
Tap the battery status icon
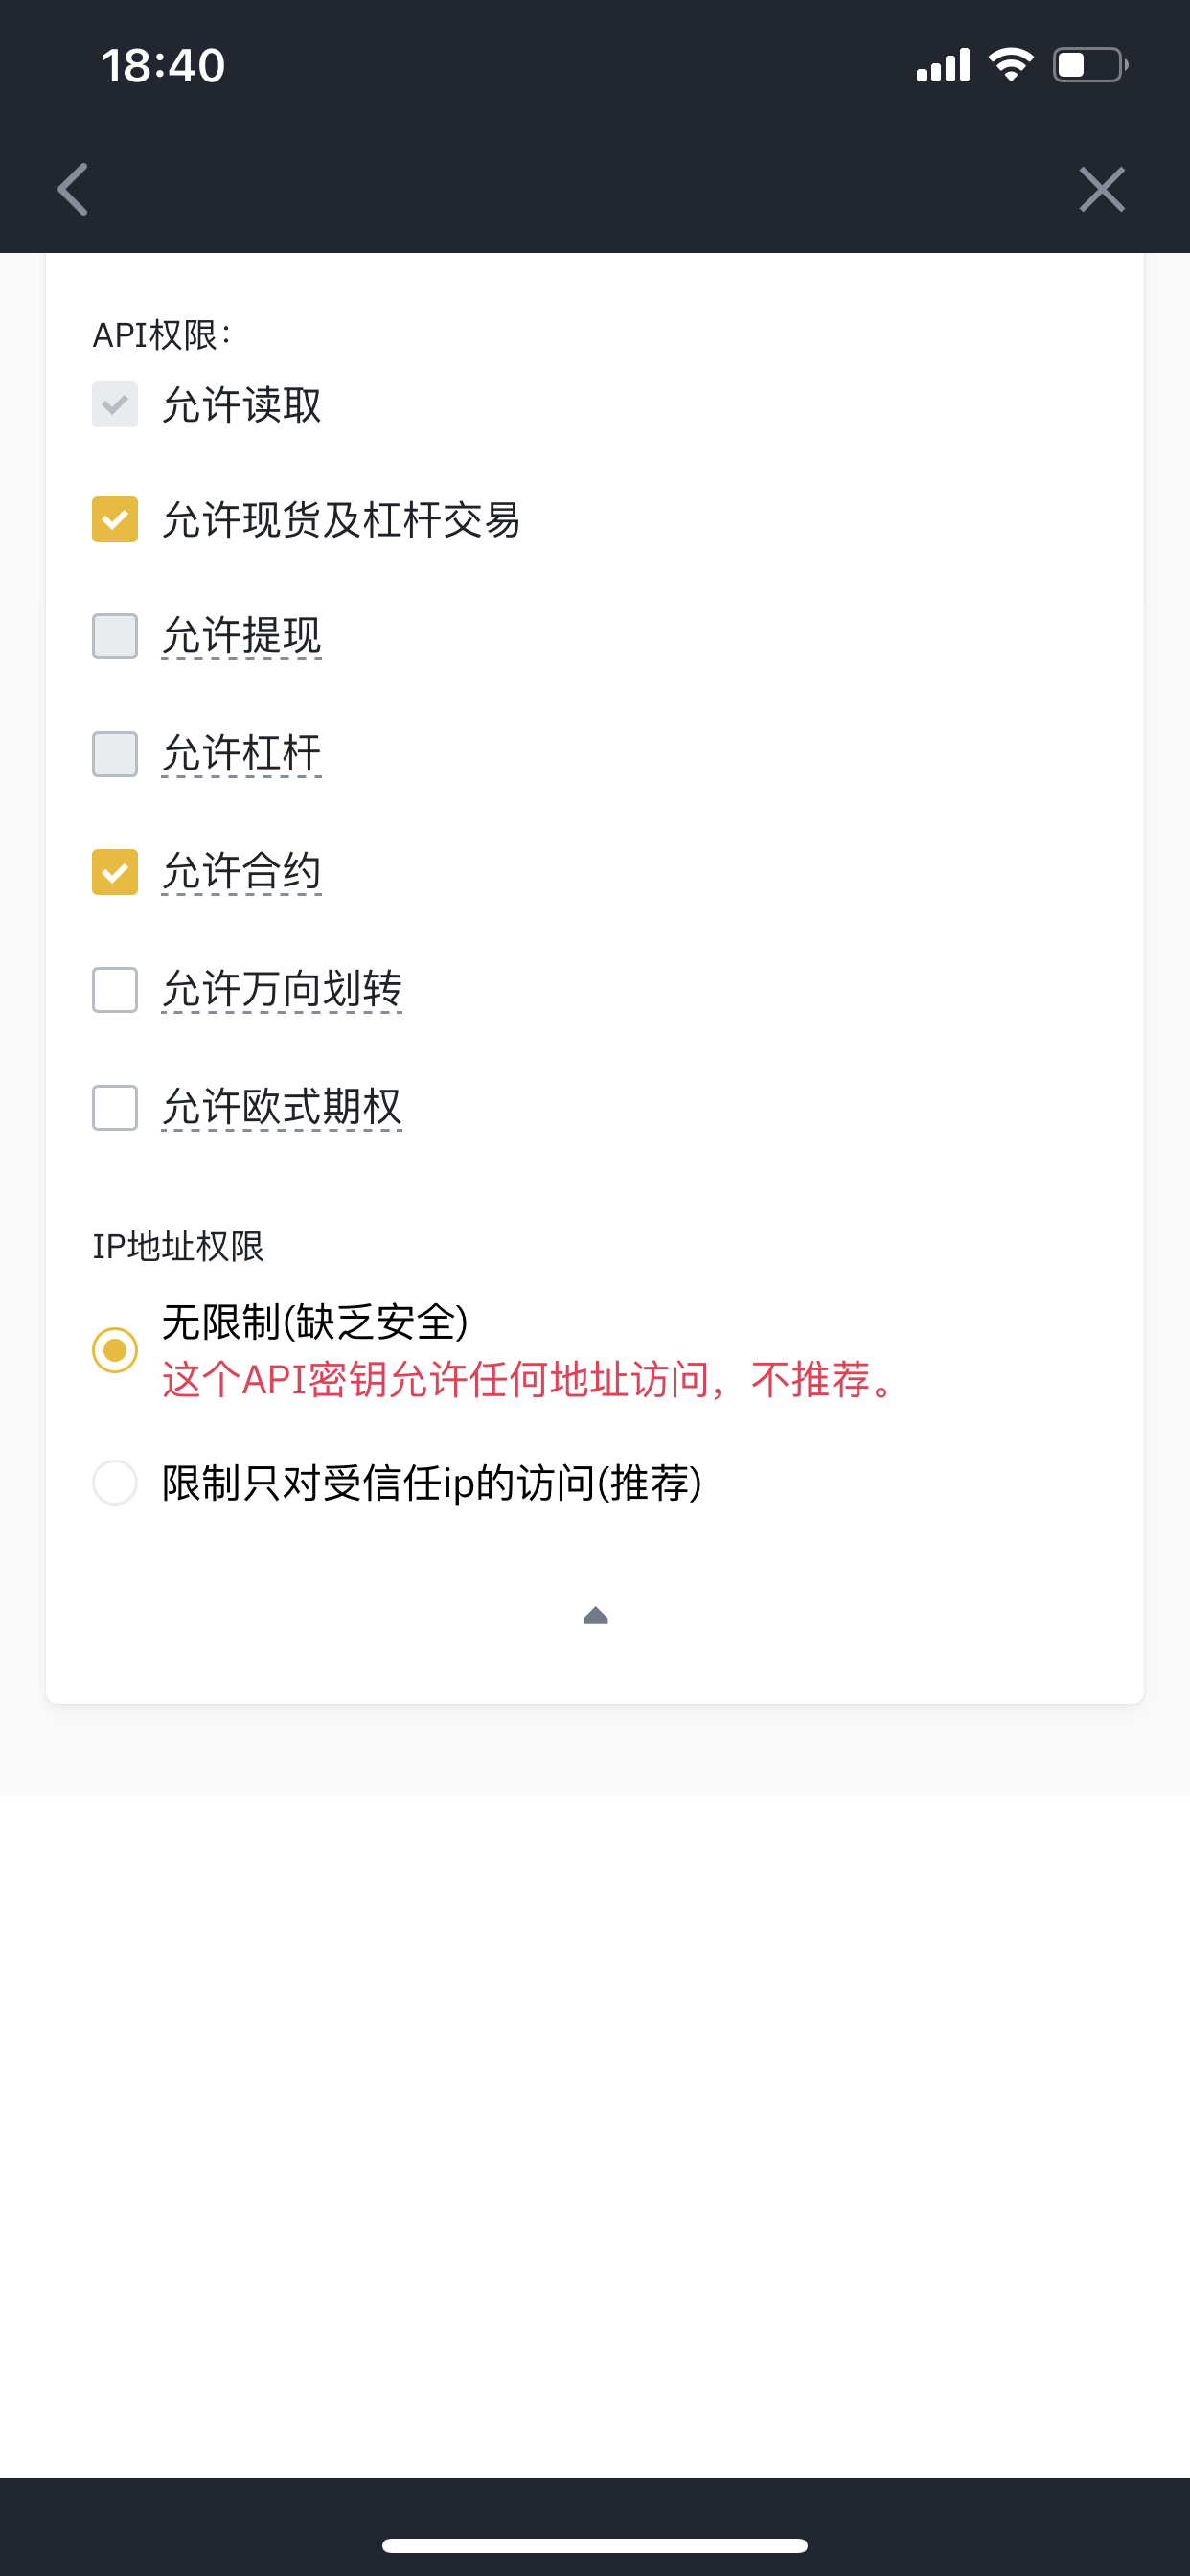tap(1090, 65)
